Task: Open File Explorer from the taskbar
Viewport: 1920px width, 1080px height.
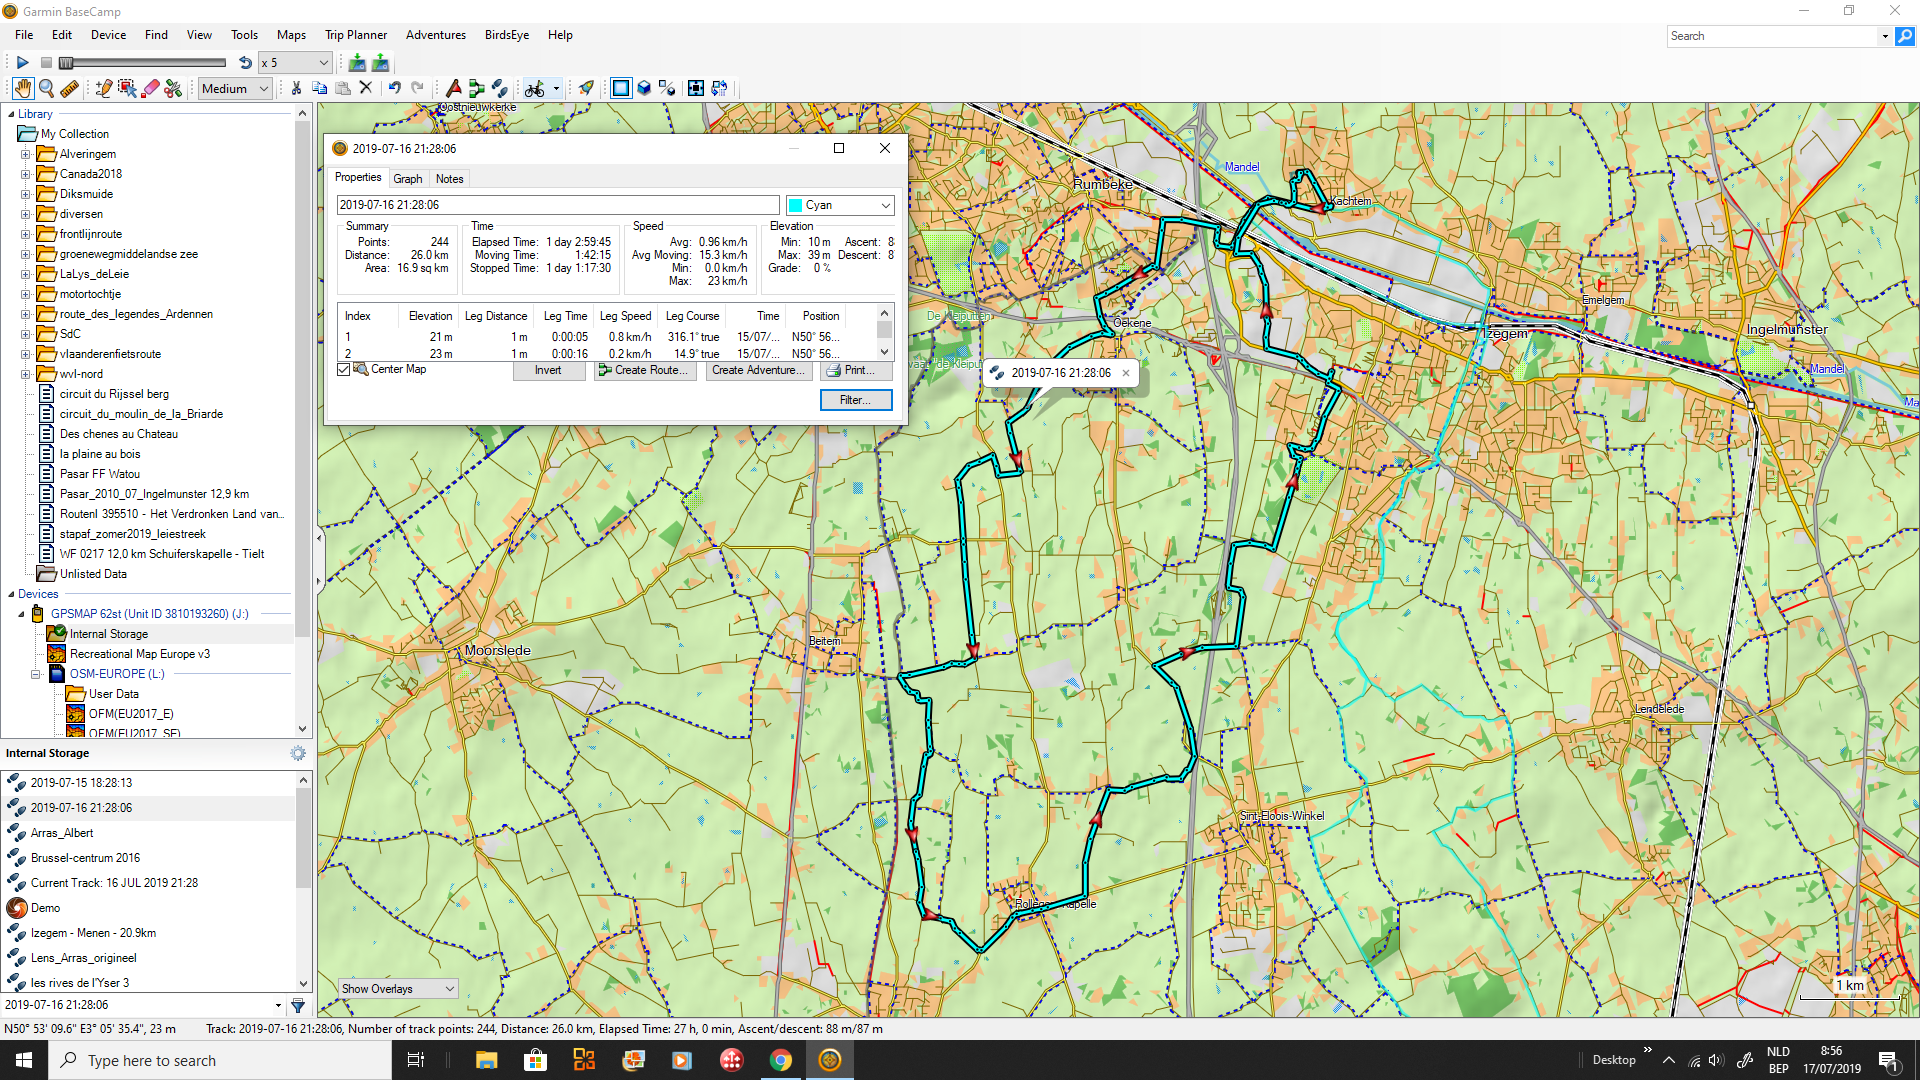Action: tap(486, 1060)
